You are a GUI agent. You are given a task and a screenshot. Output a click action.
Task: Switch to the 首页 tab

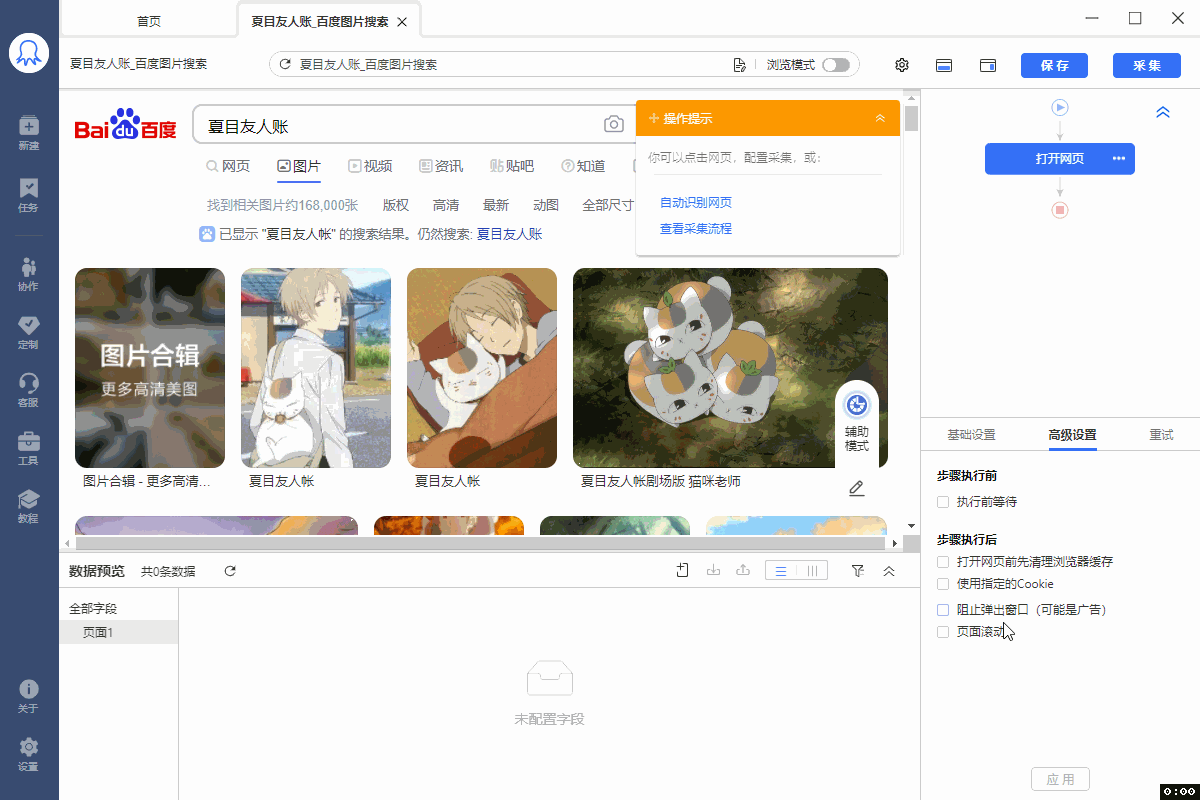(149, 21)
